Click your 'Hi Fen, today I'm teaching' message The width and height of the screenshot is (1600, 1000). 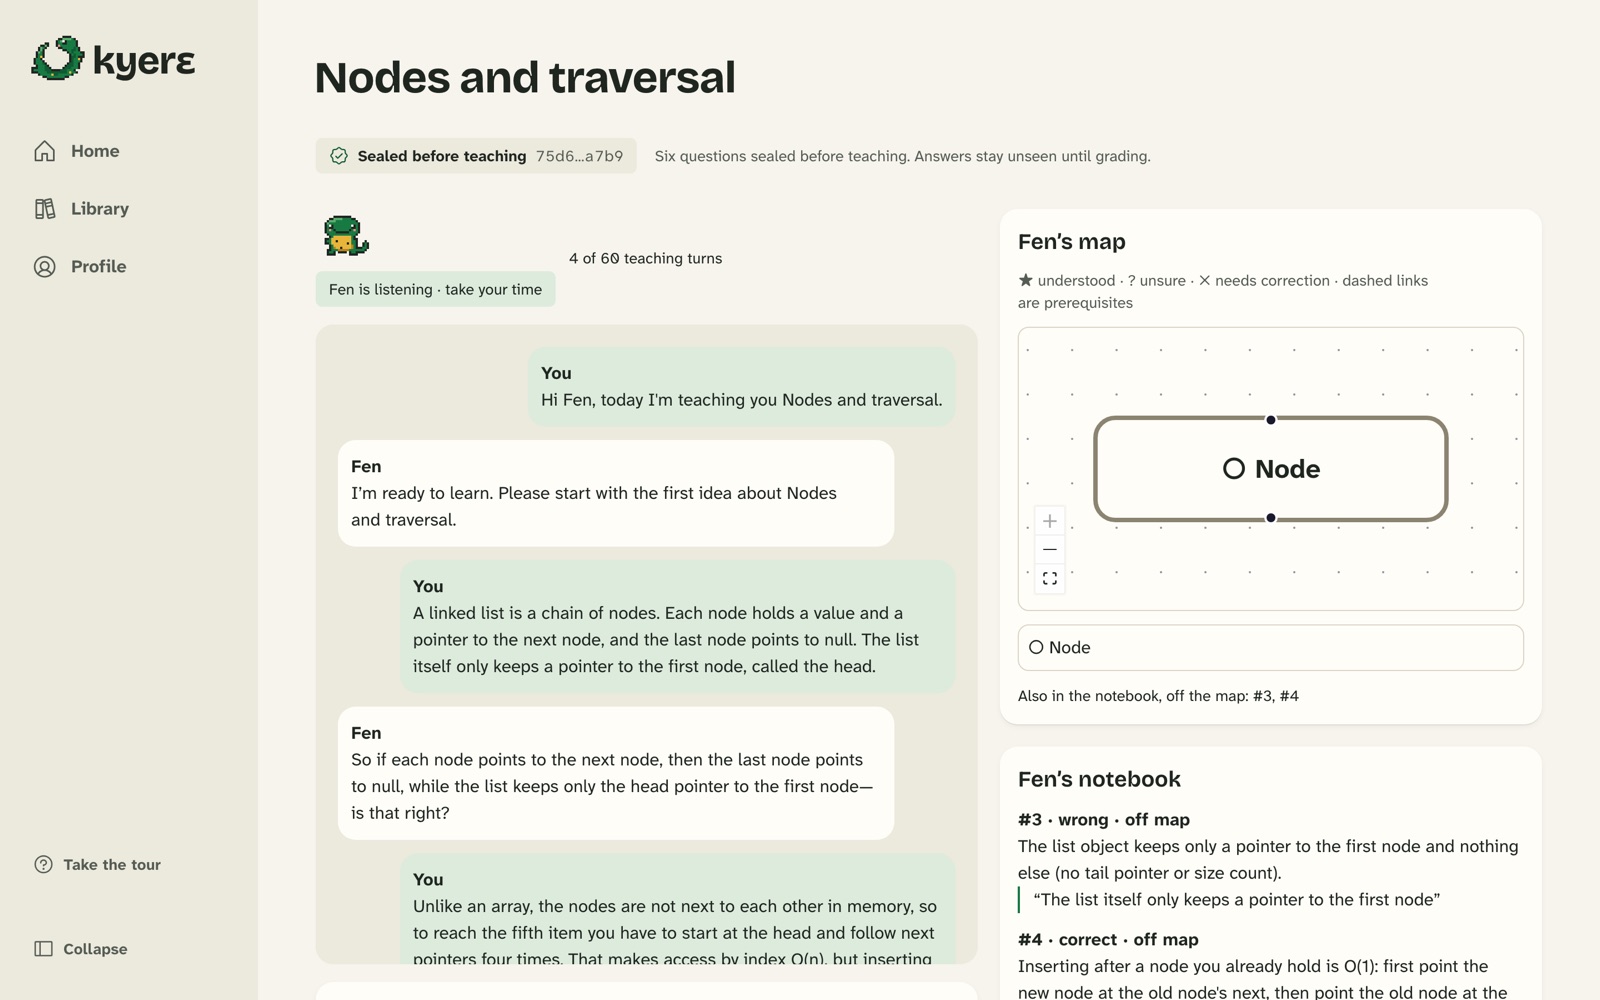[x=741, y=387]
